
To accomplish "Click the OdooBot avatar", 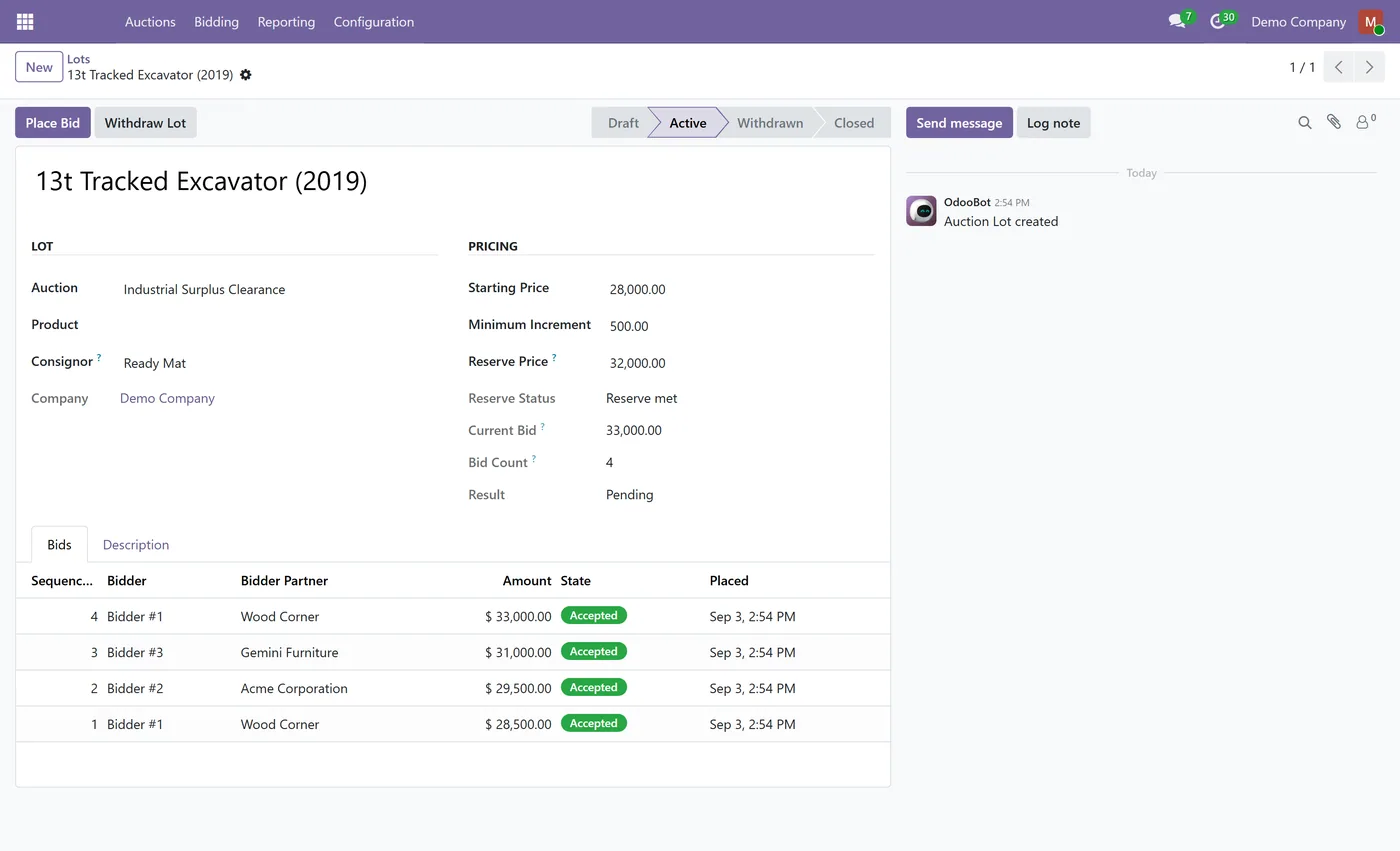I will tap(921, 211).
